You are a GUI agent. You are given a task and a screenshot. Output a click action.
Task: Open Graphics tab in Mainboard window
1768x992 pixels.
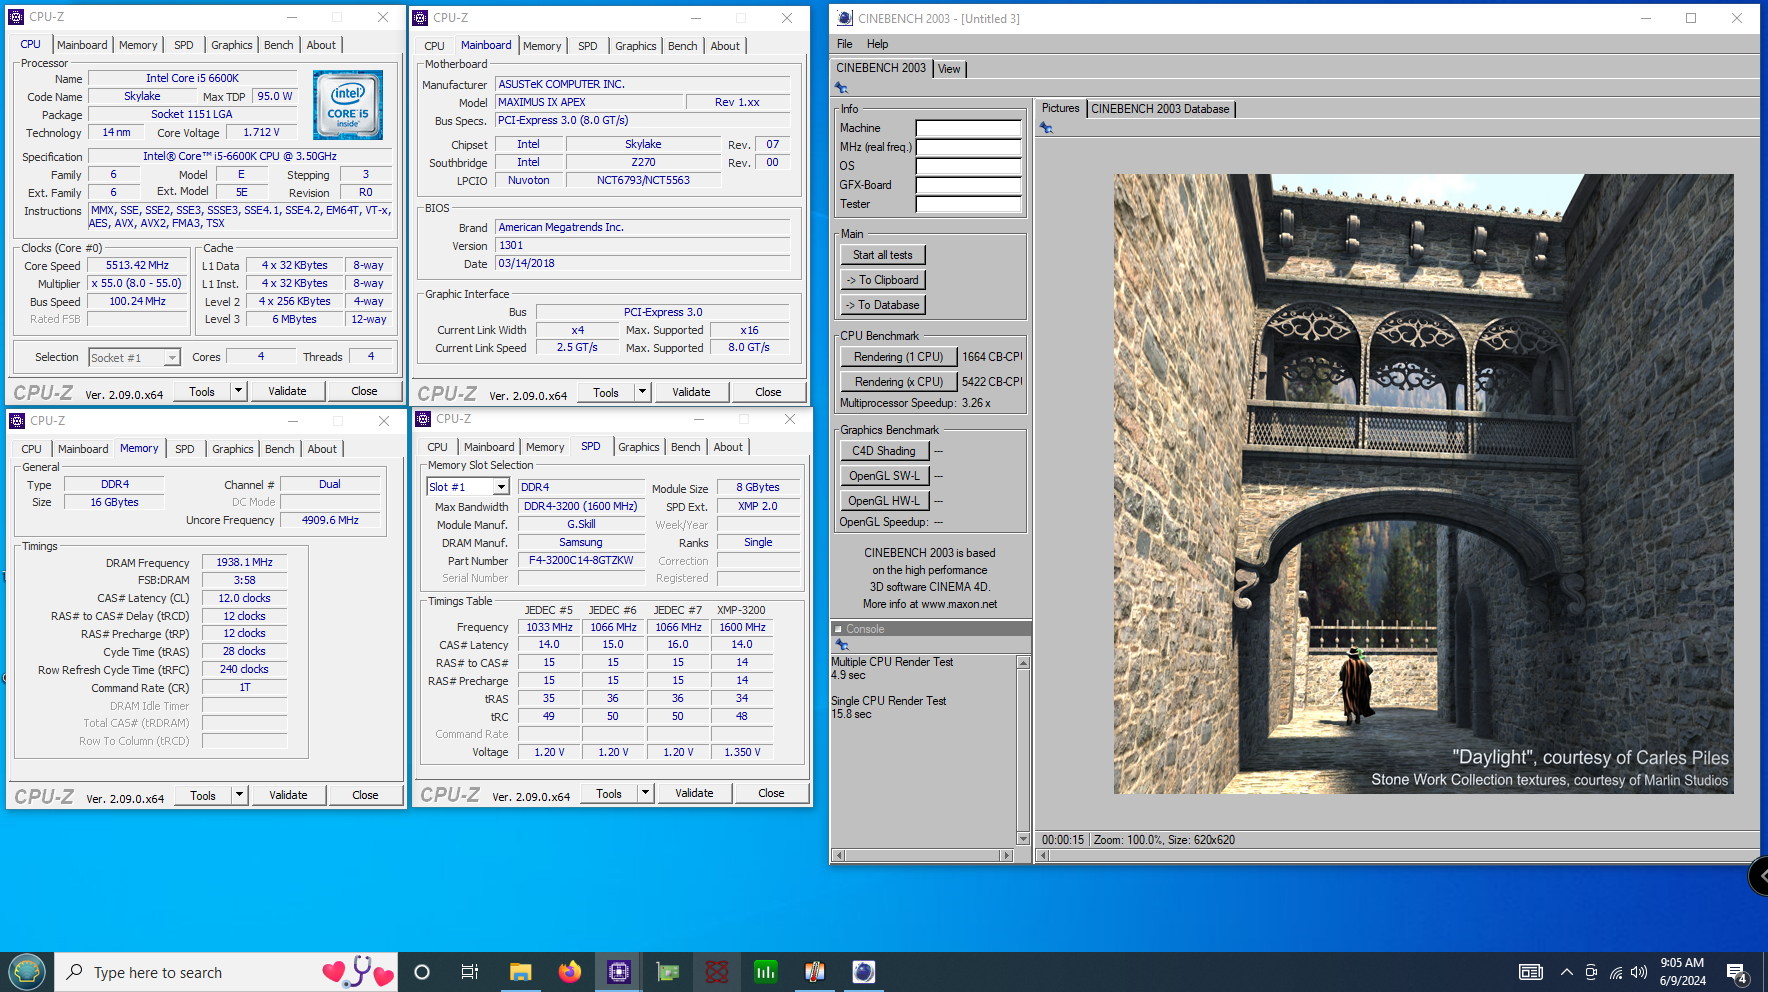pos(636,46)
